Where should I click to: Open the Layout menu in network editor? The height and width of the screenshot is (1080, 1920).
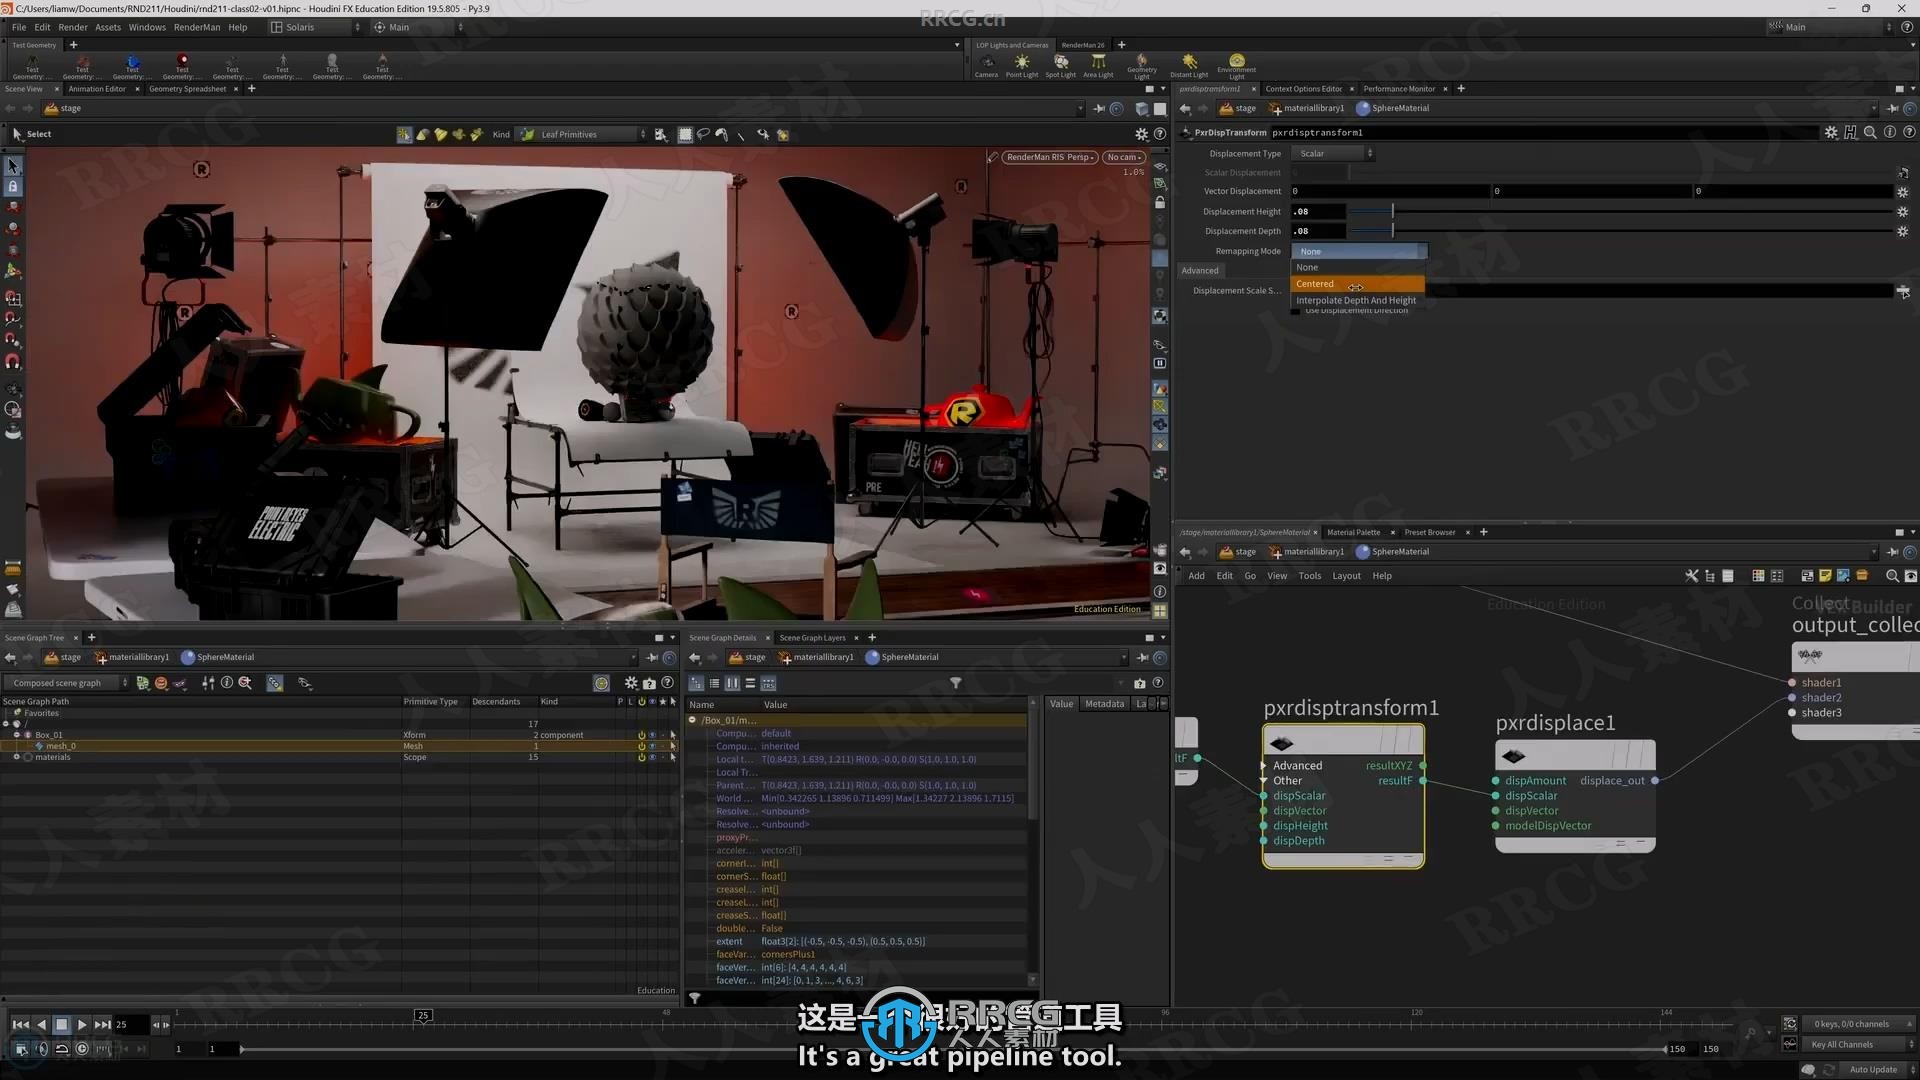(1346, 576)
